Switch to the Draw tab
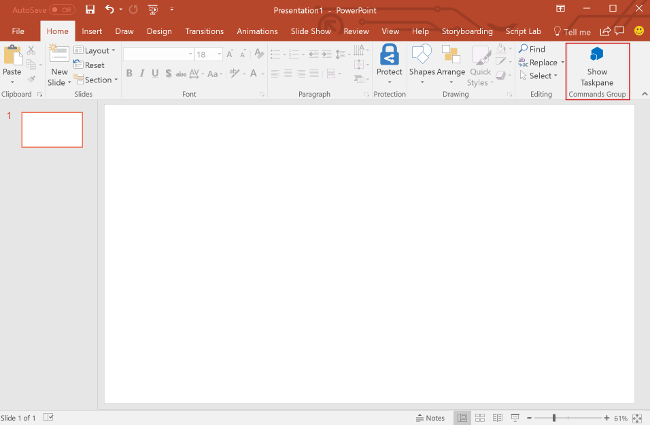This screenshot has width=650, height=425. click(x=124, y=31)
